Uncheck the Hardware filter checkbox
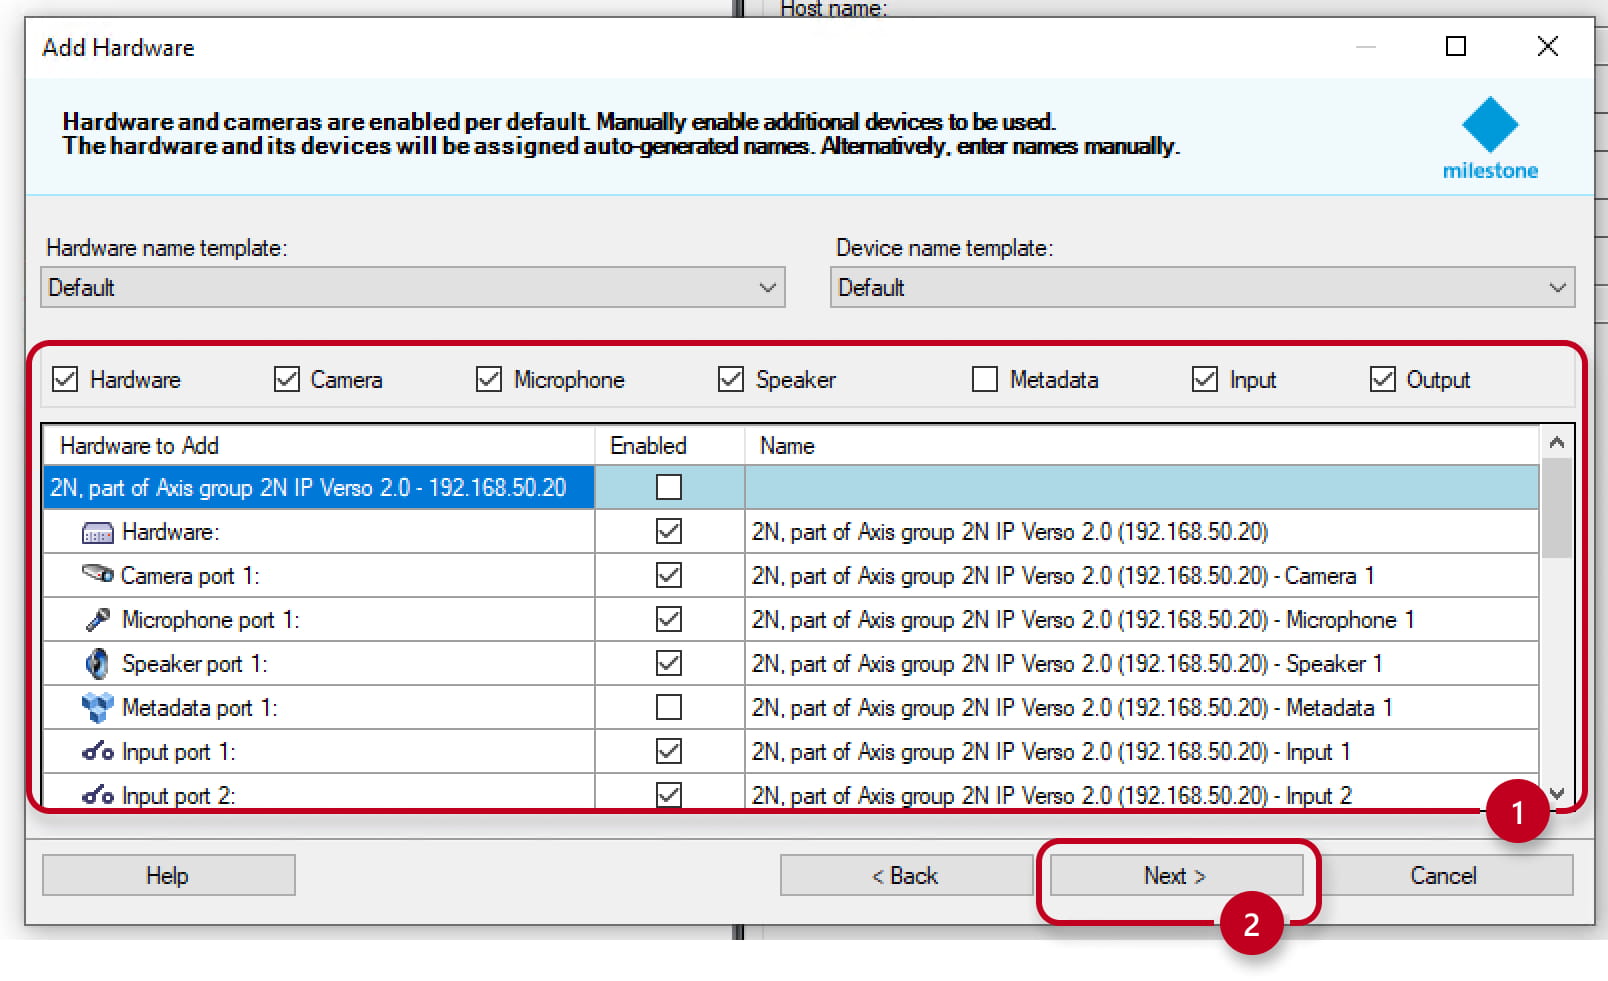 (x=65, y=379)
